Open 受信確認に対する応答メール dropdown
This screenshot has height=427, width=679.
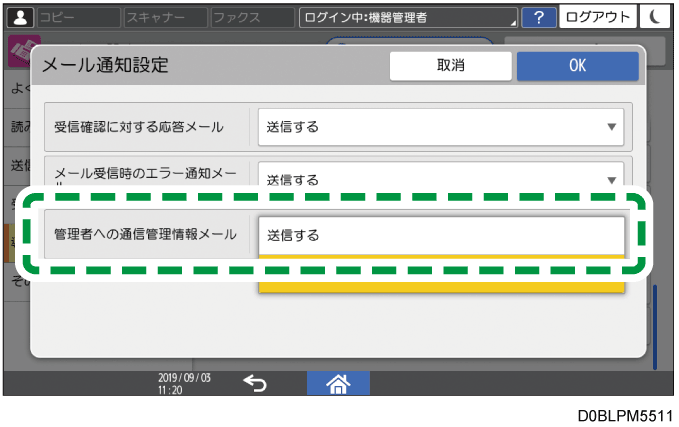point(441,127)
